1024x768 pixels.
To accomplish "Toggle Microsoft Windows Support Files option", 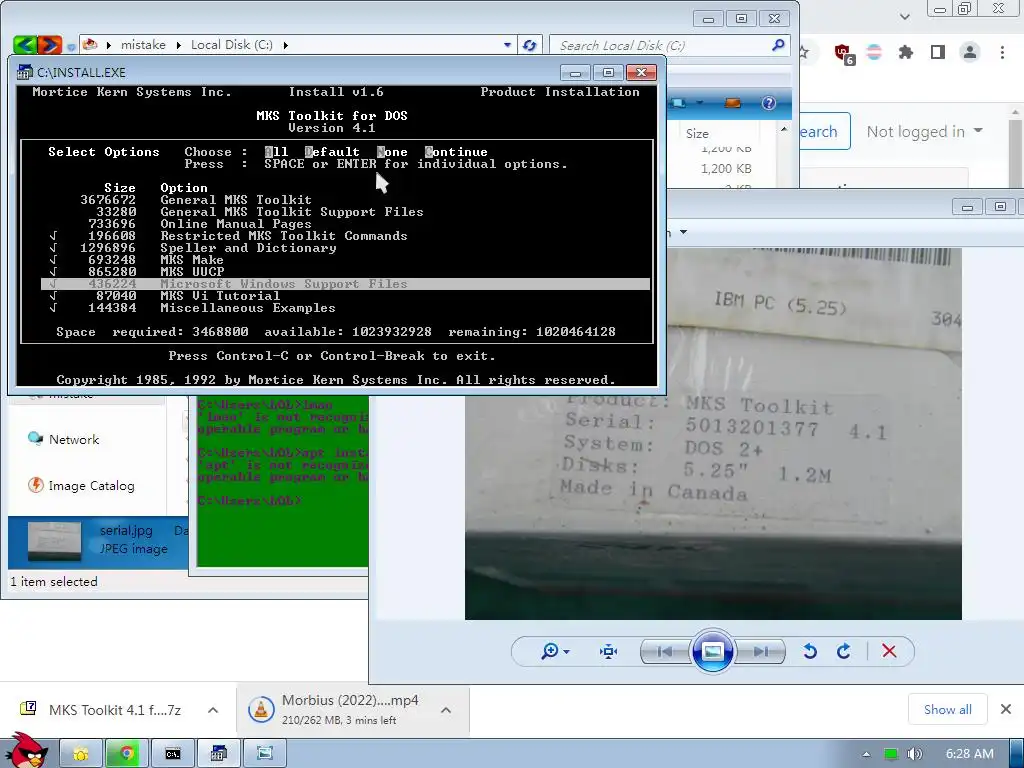I will (345, 283).
